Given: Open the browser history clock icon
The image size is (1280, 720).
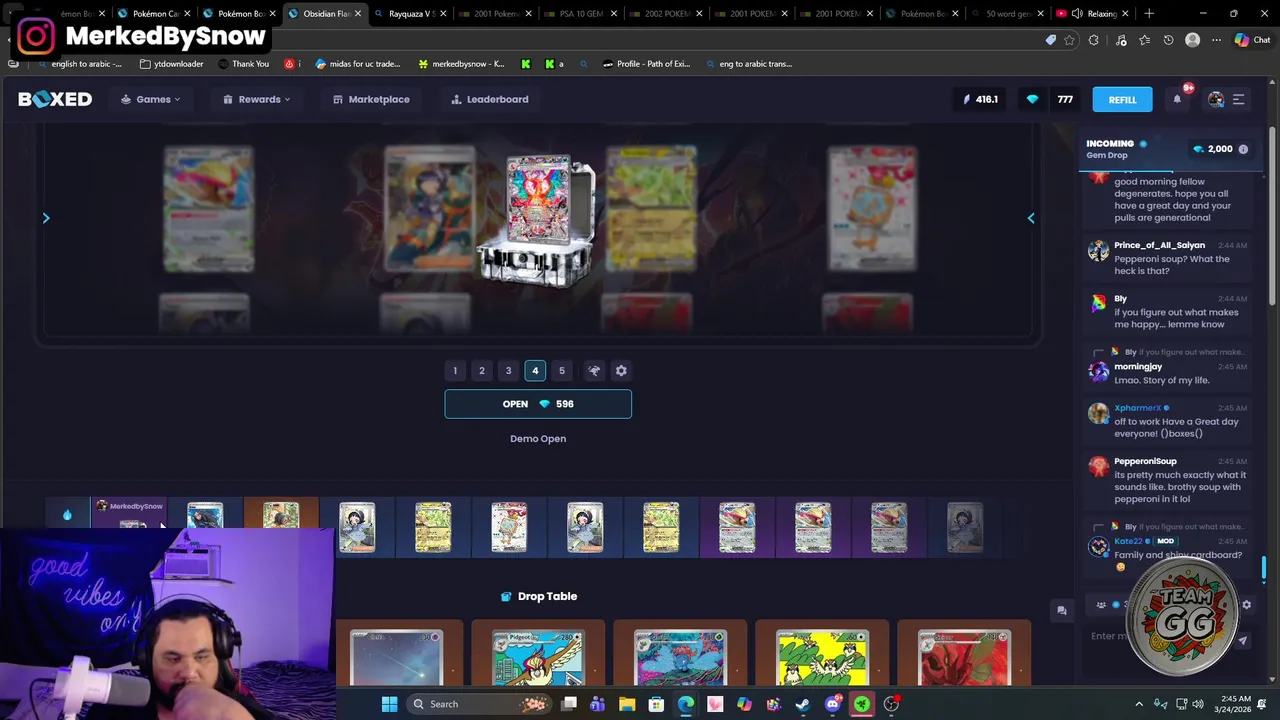Looking at the screenshot, I should point(1168,40).
